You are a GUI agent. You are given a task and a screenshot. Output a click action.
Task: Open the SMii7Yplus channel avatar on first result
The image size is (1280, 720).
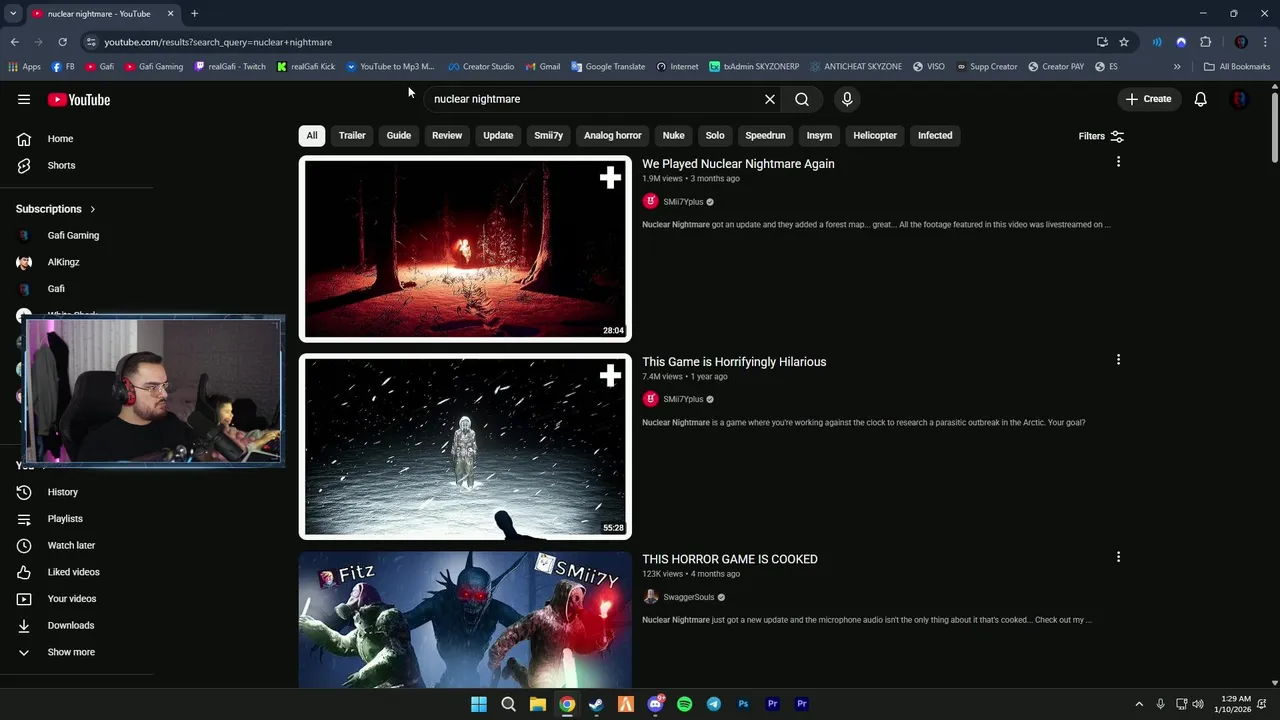coord(651,201)
